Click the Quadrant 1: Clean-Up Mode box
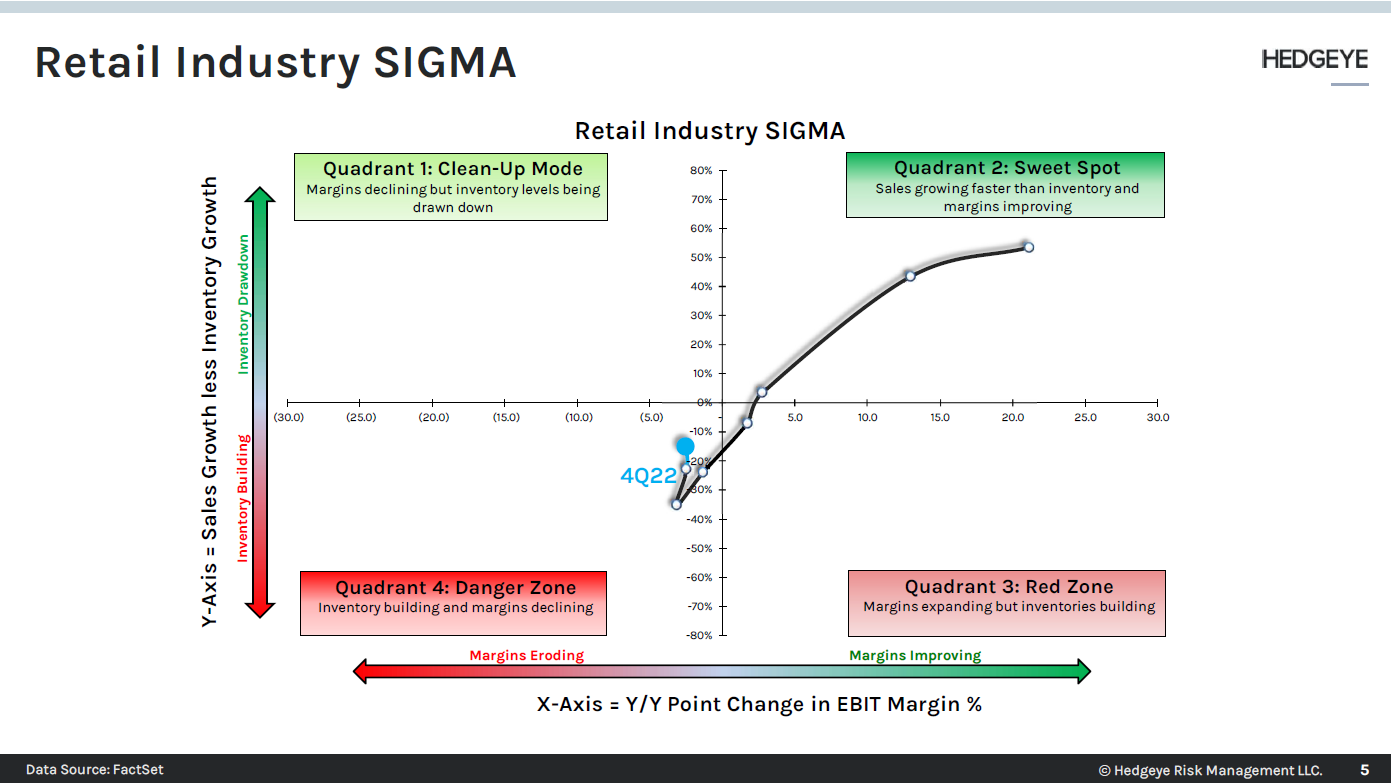Image resolution: width=1391 pixels, height=783 pixels. pos(452,186)
